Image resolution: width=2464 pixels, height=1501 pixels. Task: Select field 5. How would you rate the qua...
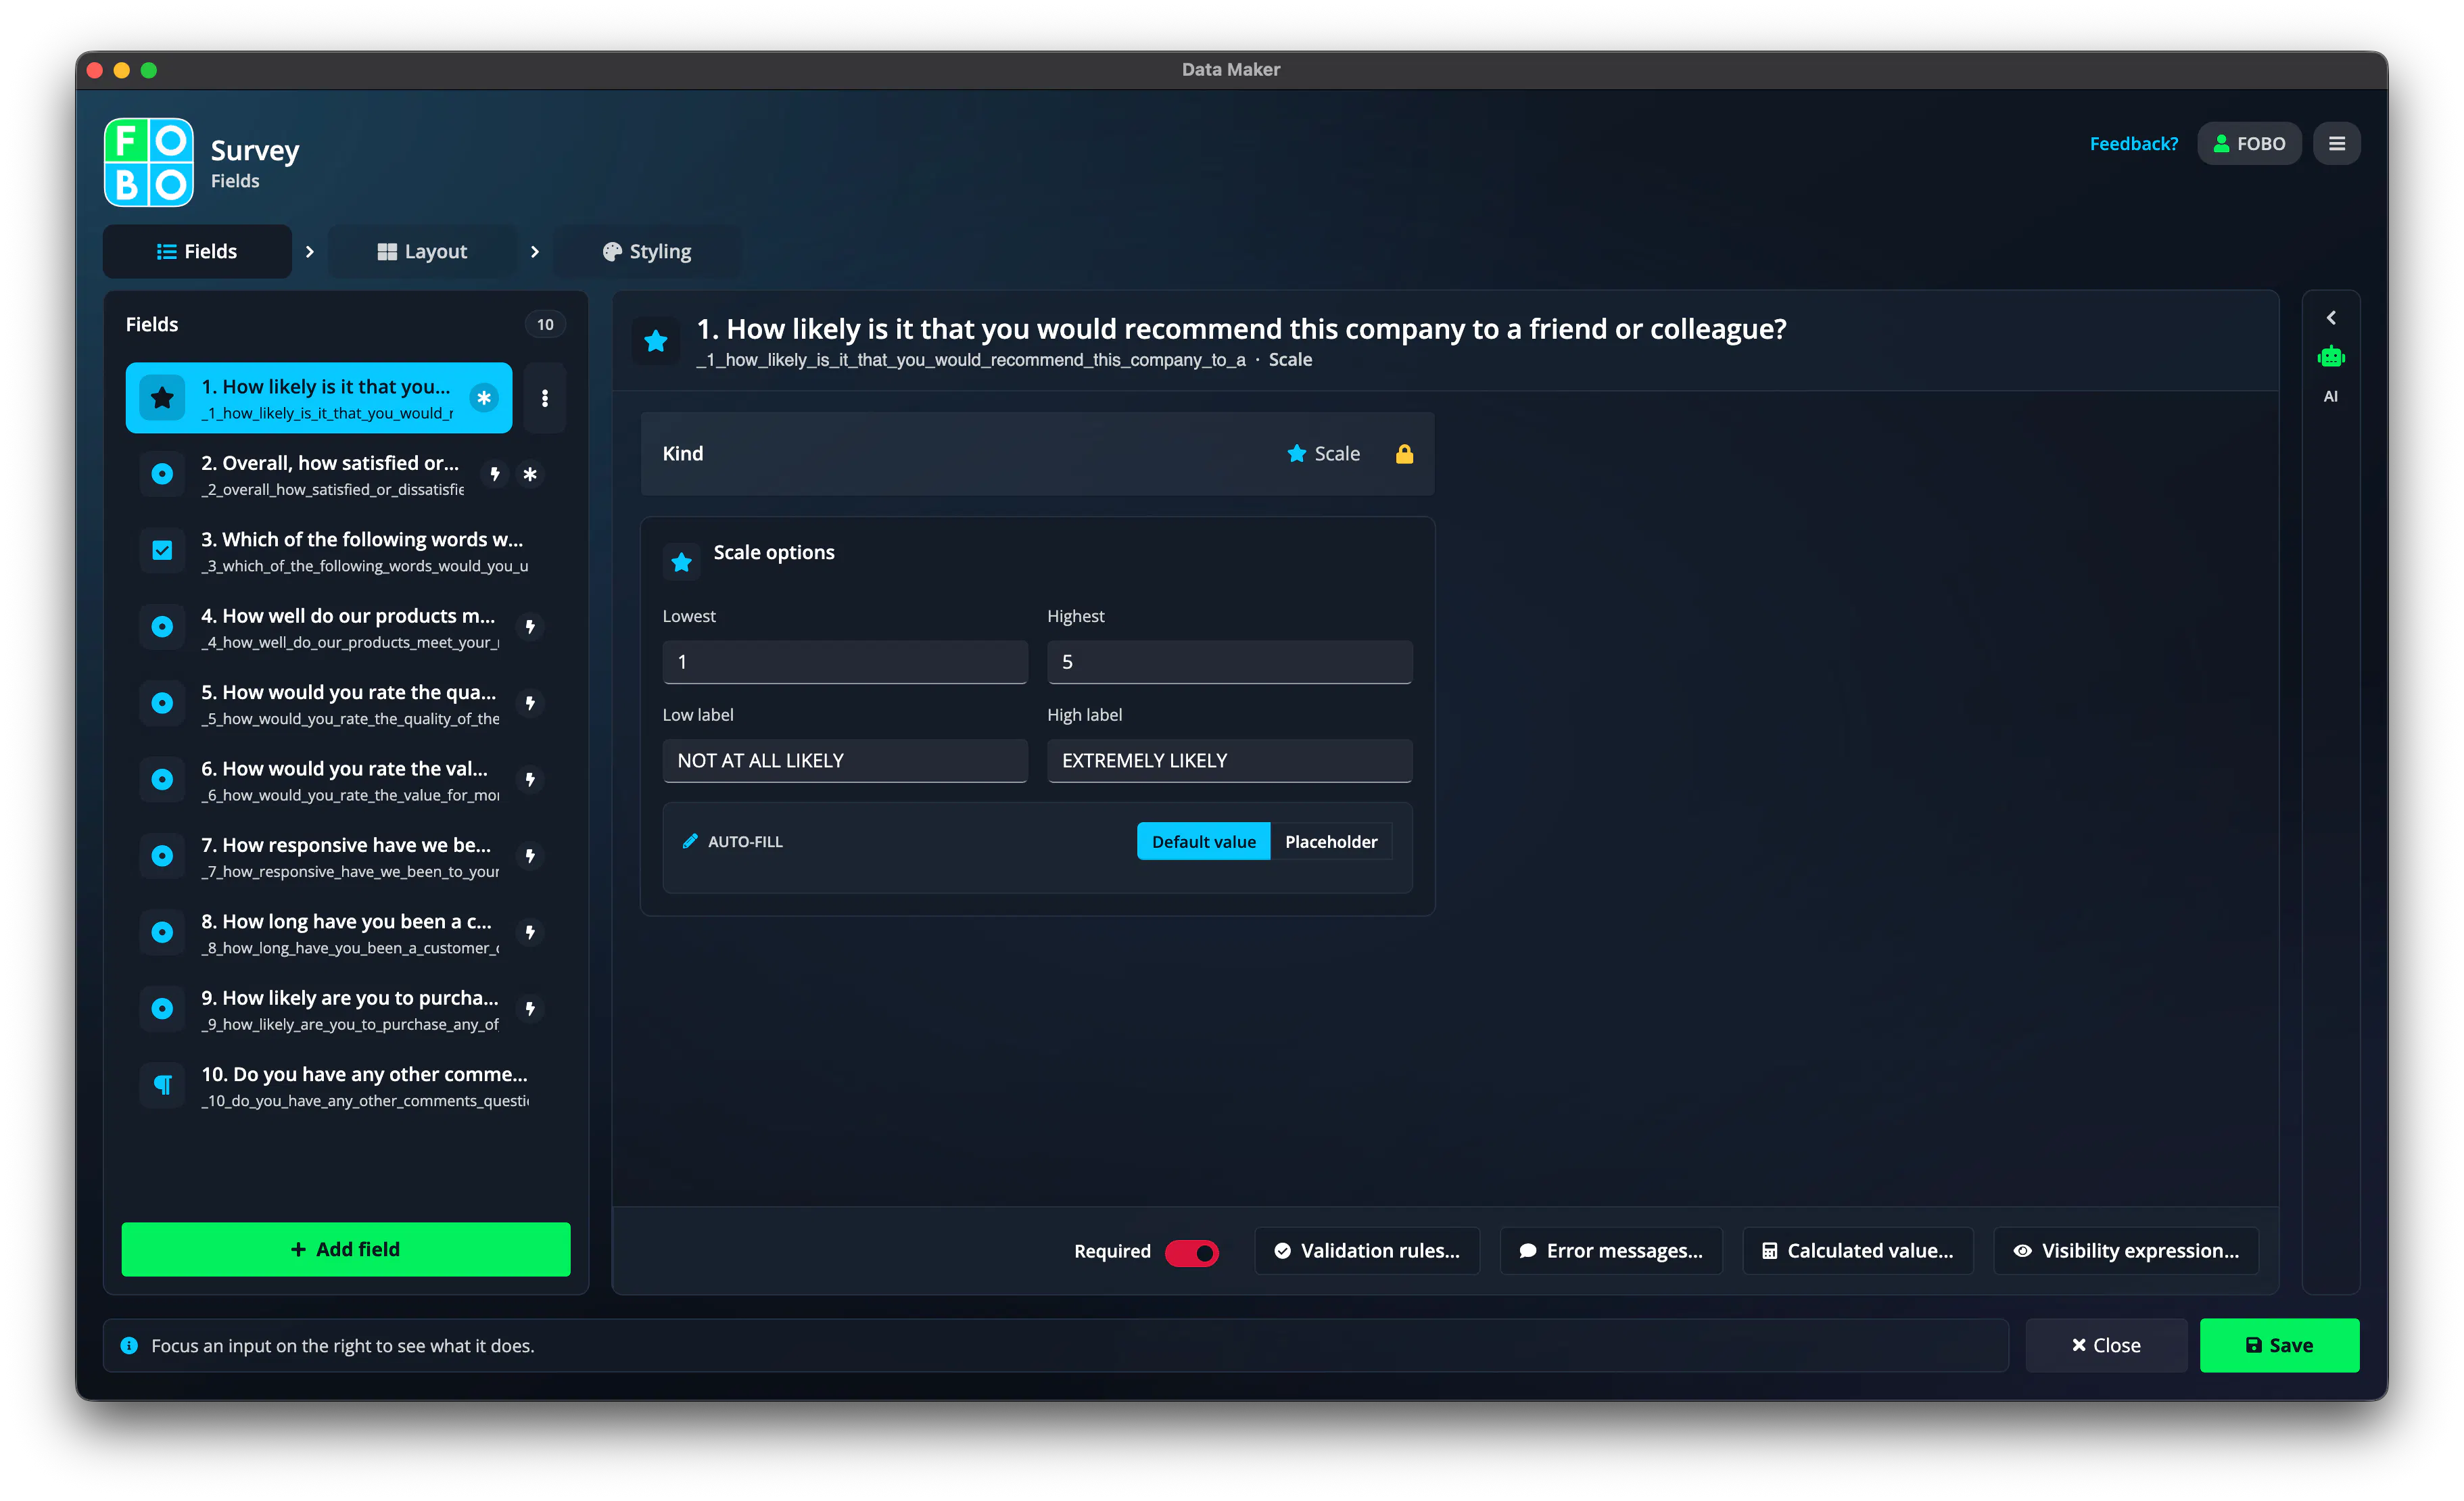tap(346, 704)
